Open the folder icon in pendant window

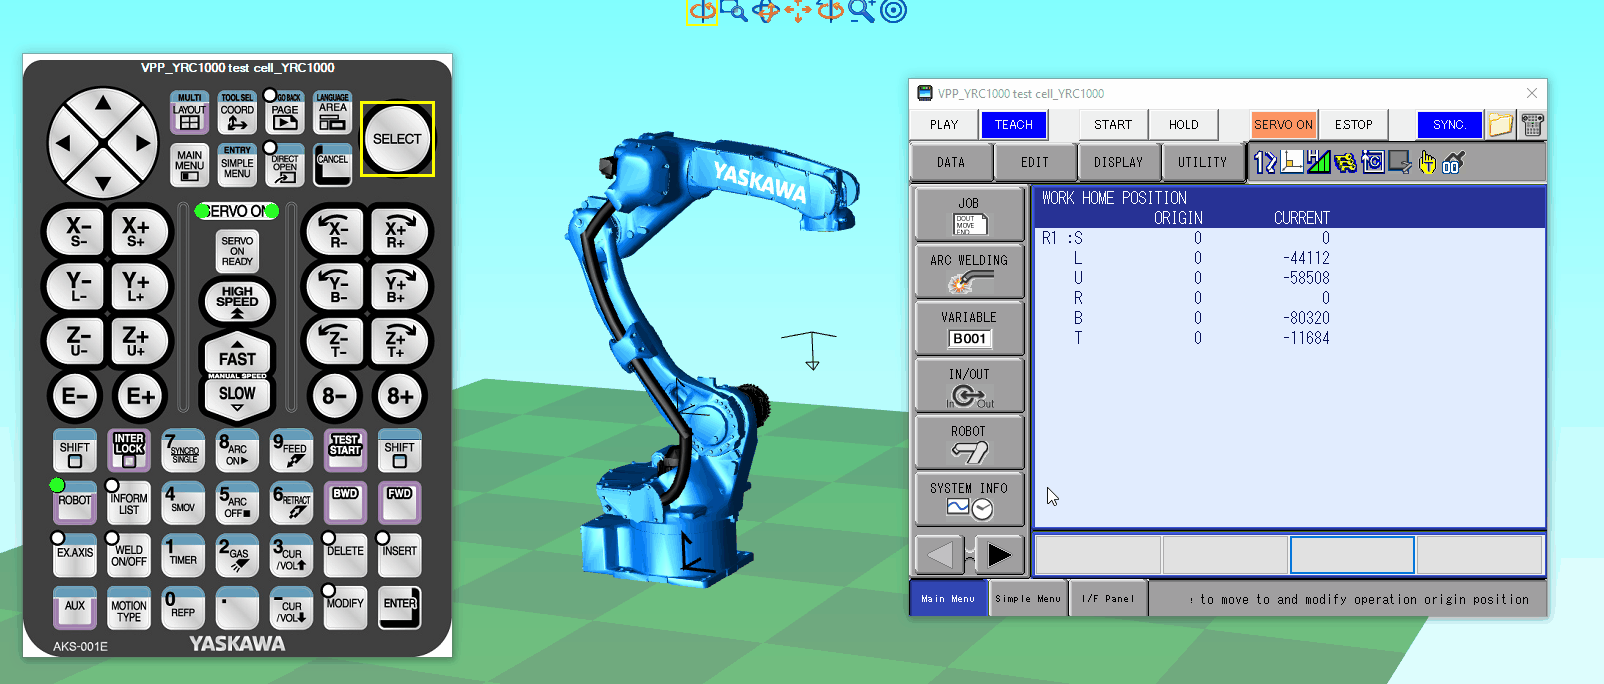pos(1500,124)
